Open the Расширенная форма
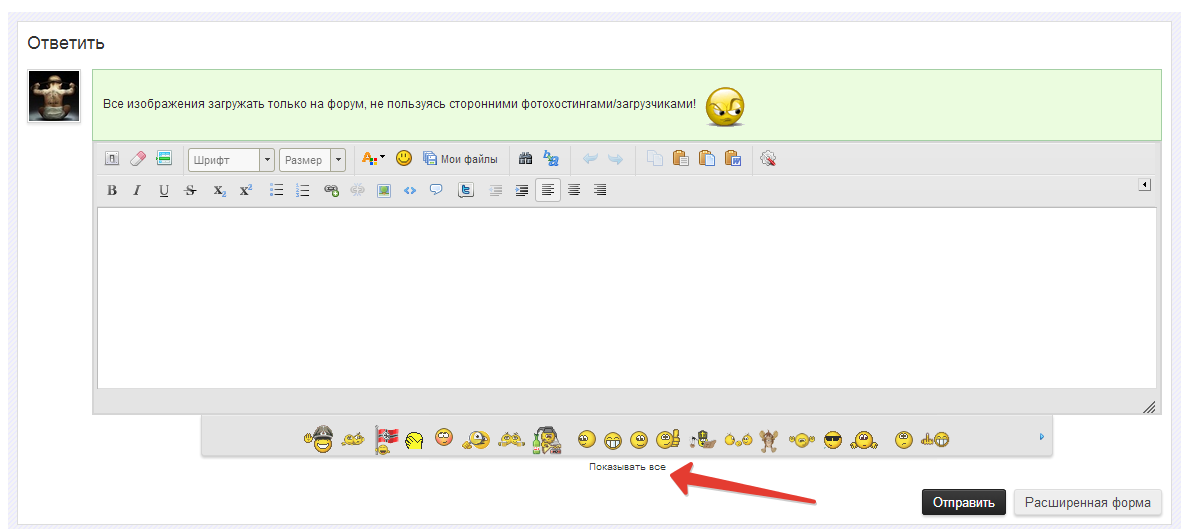This screenshot has width=1184, height=529. 1087,503
